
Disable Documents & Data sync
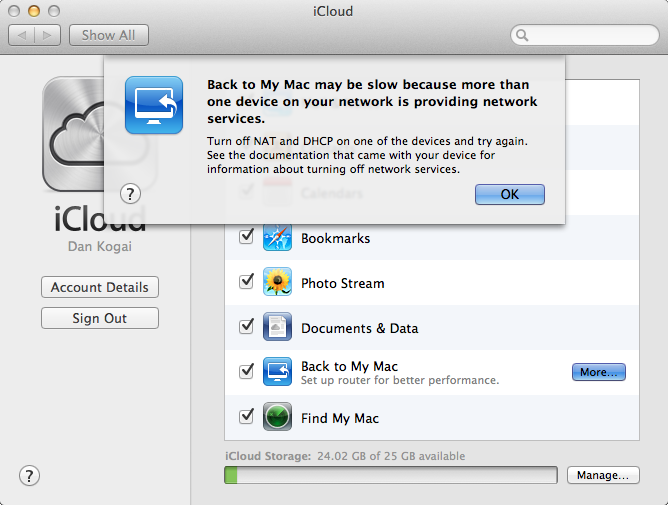click(x=246, y=326)
